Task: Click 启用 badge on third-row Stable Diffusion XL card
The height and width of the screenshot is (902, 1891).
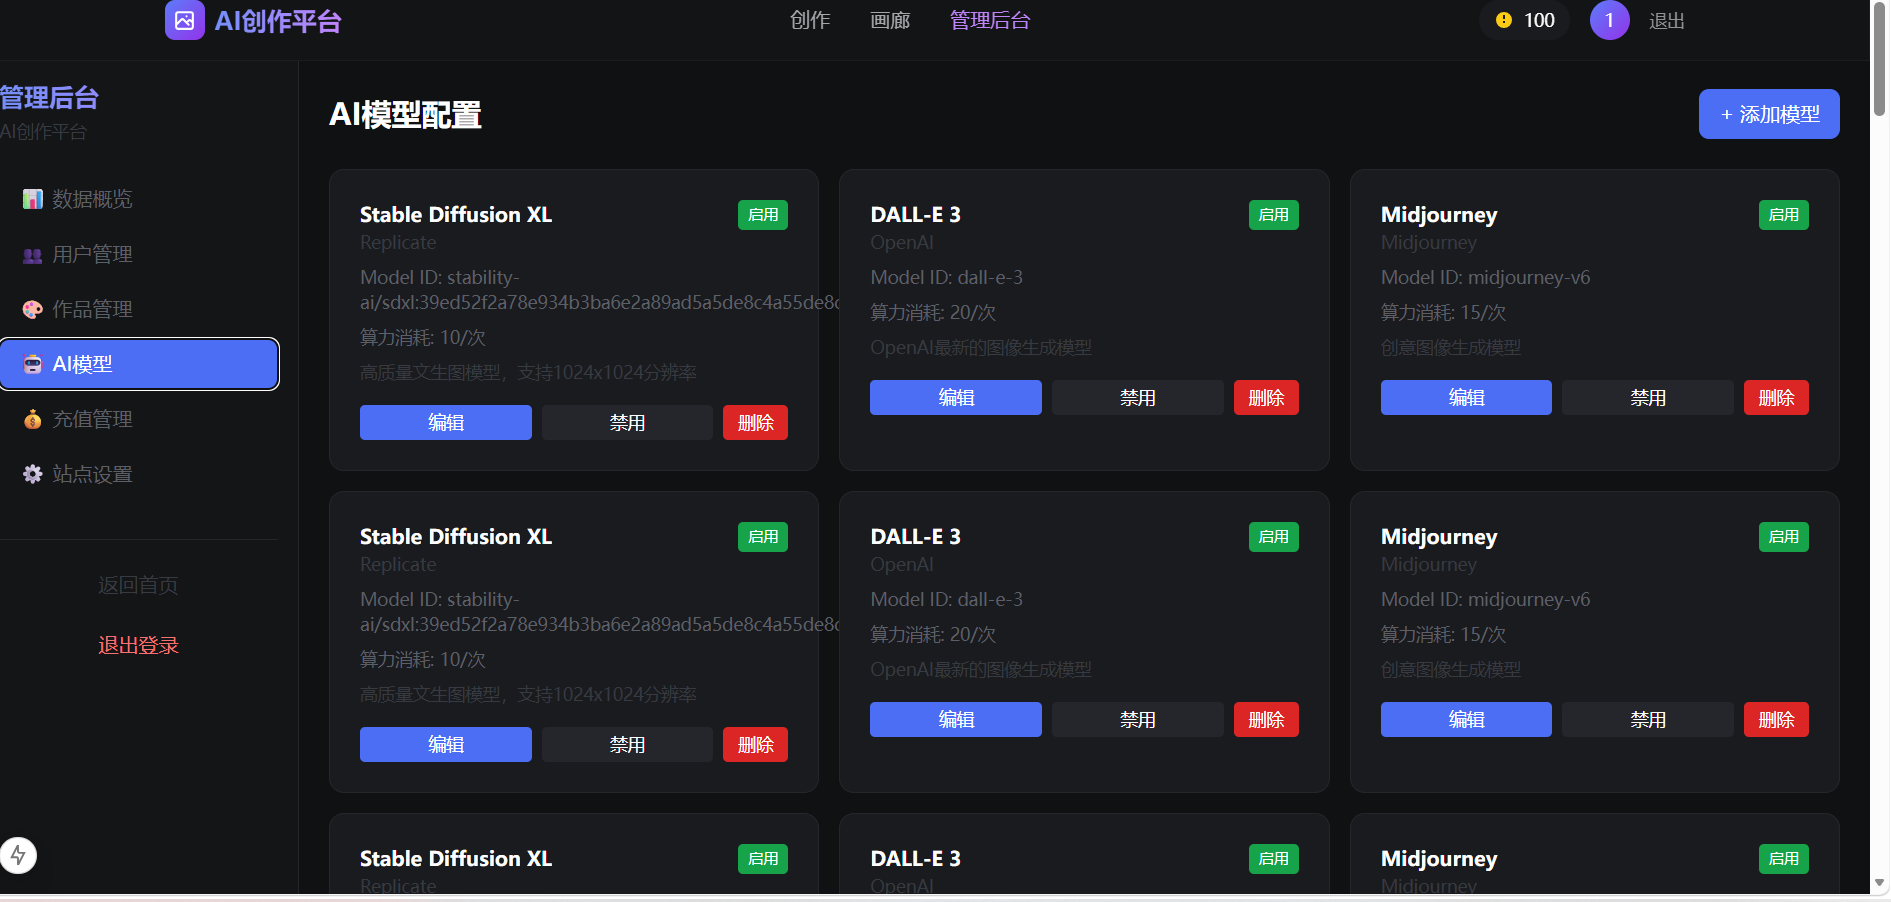Action: 763,859
